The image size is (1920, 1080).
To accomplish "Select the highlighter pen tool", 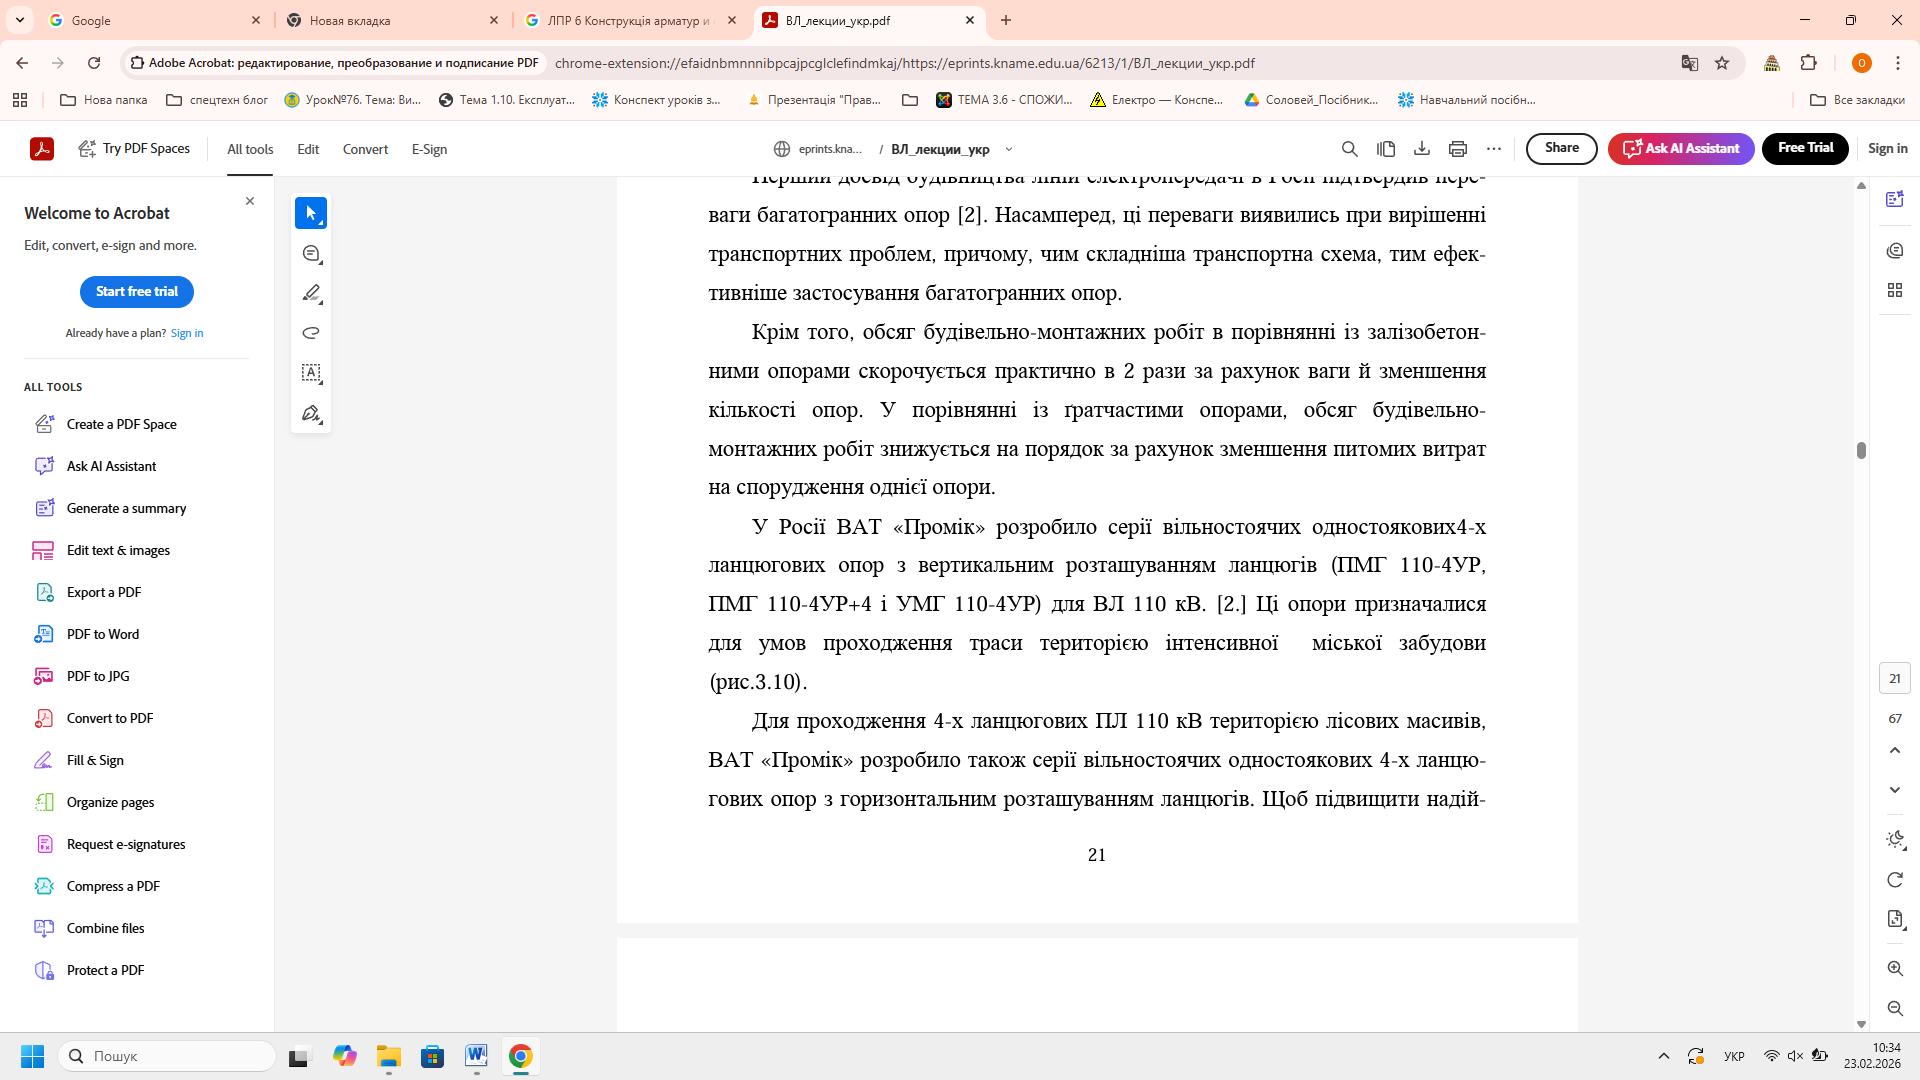I will 311,293.
